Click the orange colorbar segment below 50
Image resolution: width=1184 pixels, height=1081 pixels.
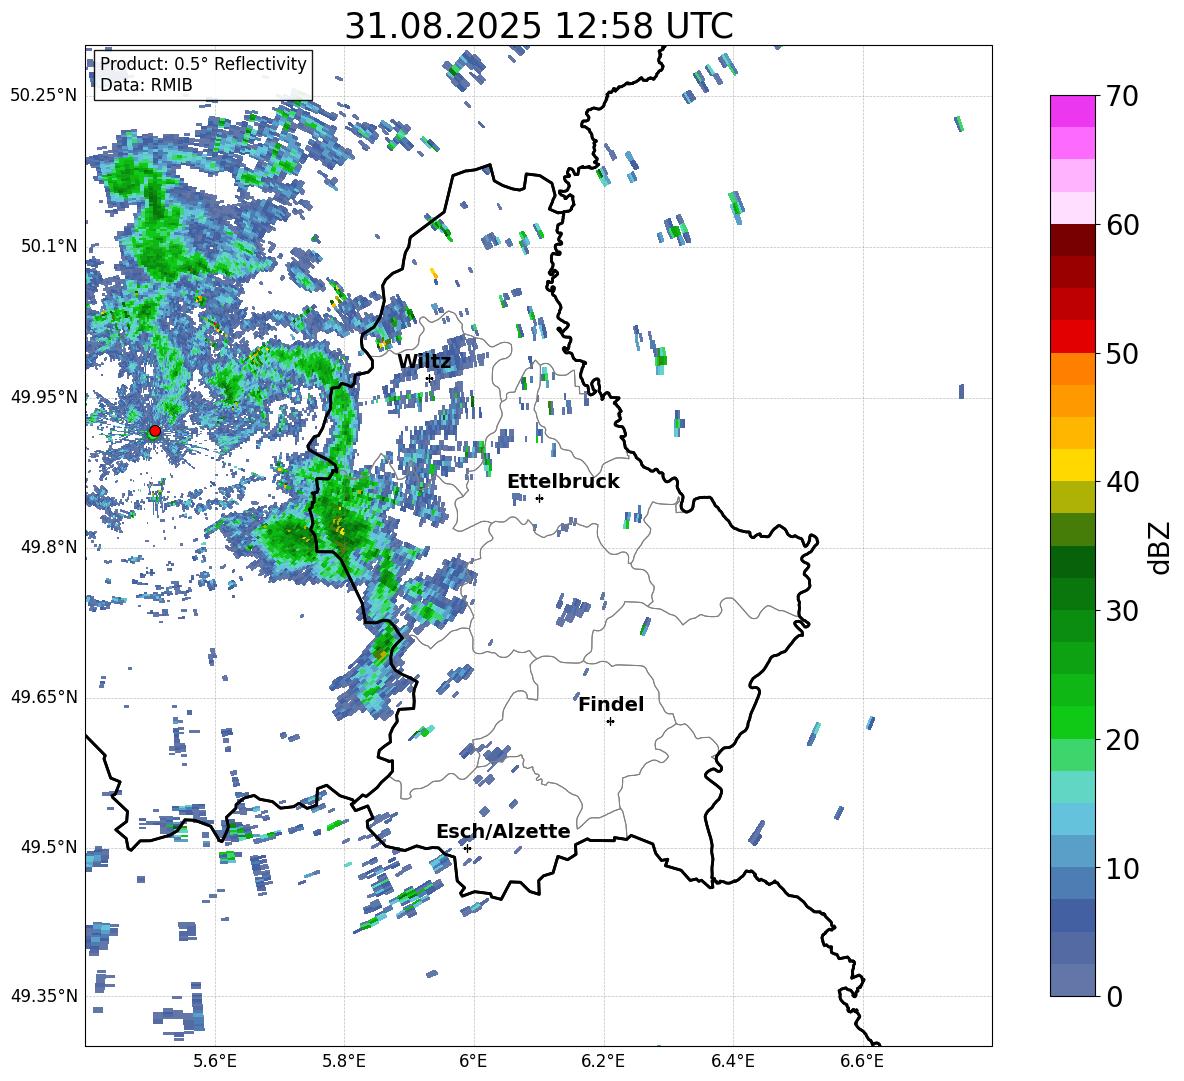(x=1072, y=368)
